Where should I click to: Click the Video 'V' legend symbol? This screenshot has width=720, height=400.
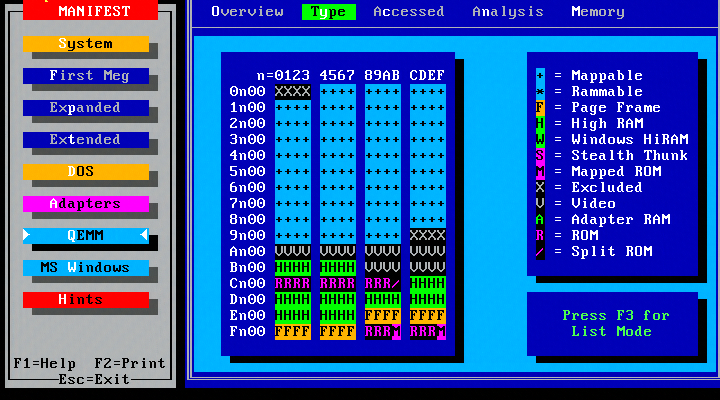pos(540,203)
